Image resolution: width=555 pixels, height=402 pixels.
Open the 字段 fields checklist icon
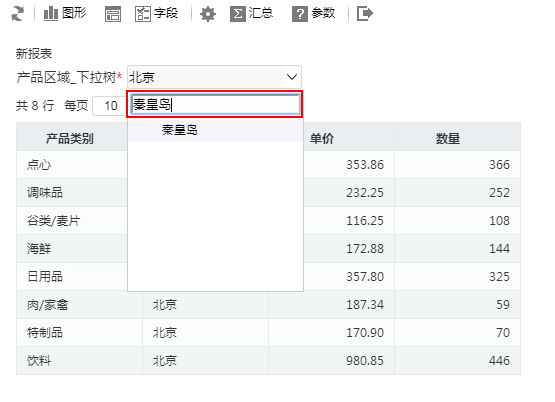click(x=143, y=14)
